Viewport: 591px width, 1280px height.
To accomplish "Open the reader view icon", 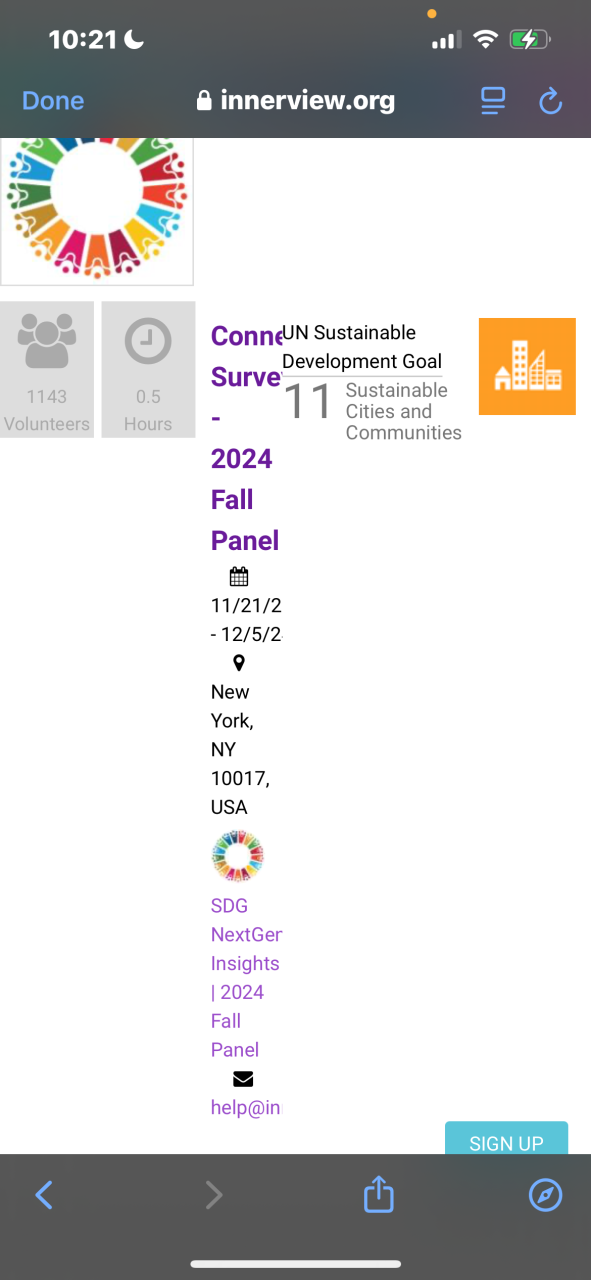I will click(492, 101).
